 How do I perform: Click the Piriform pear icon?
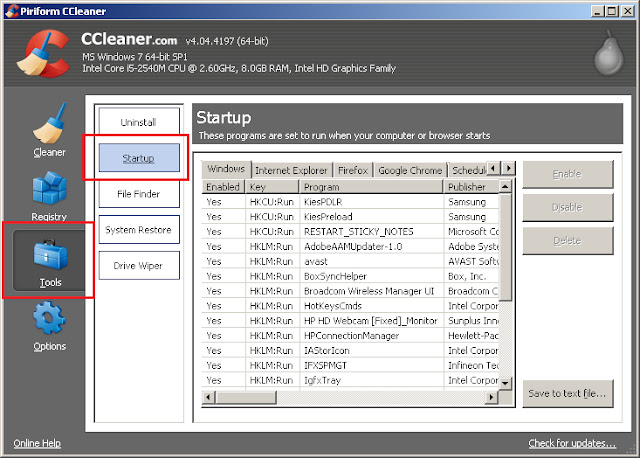click(609, 53)
